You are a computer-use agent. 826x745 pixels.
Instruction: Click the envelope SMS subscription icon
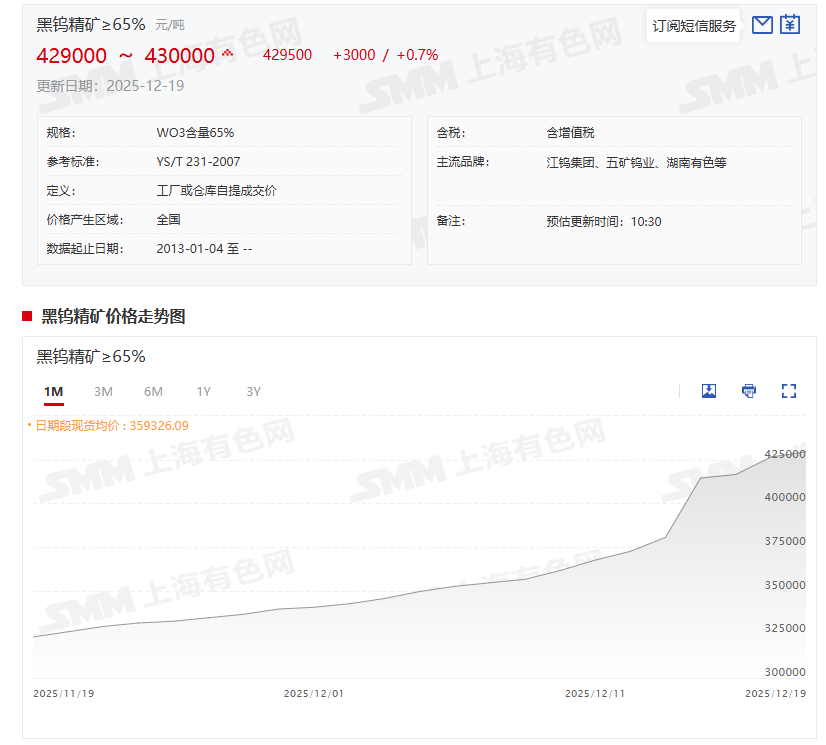(x=762, y=25)
